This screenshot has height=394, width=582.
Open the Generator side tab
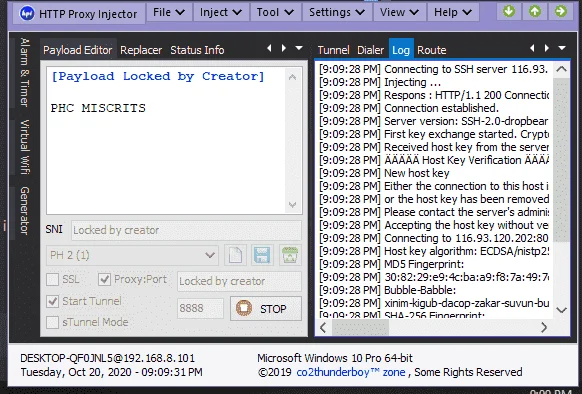click(x=24, y=211)
